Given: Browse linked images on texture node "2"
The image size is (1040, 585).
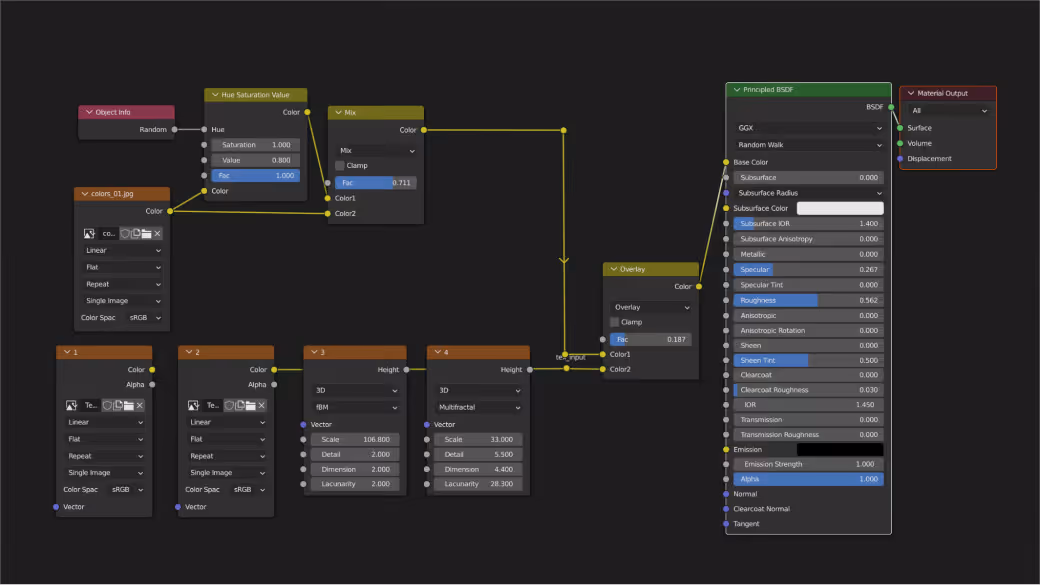Looking at the screenshot, I should 191,405.
